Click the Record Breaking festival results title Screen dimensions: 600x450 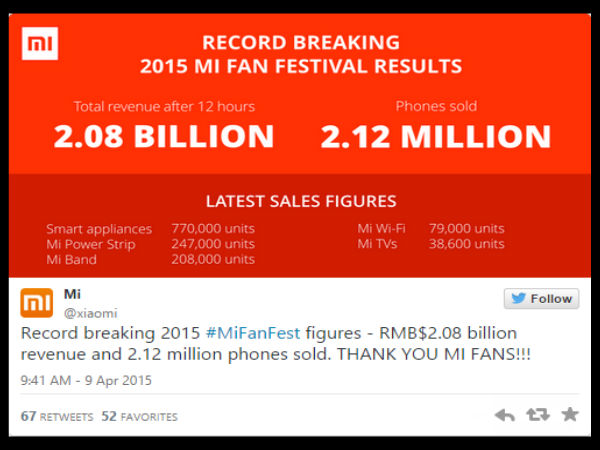(x=301, y=55)
